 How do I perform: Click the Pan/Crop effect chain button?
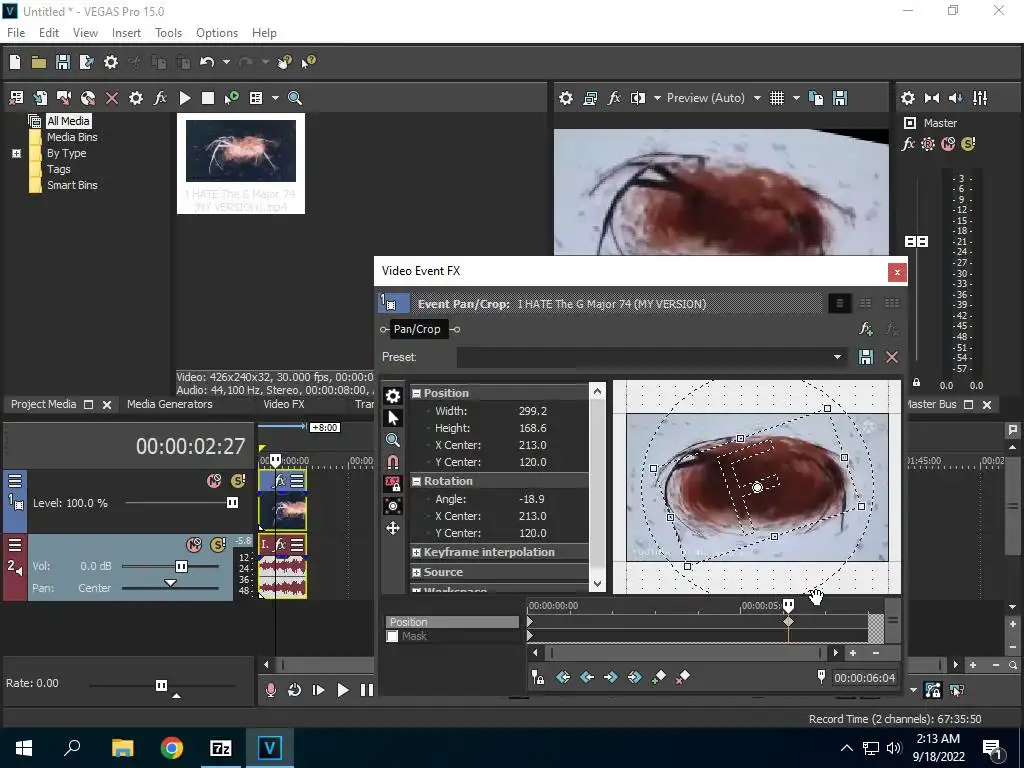pyautogui.click(x=416, y=329)
